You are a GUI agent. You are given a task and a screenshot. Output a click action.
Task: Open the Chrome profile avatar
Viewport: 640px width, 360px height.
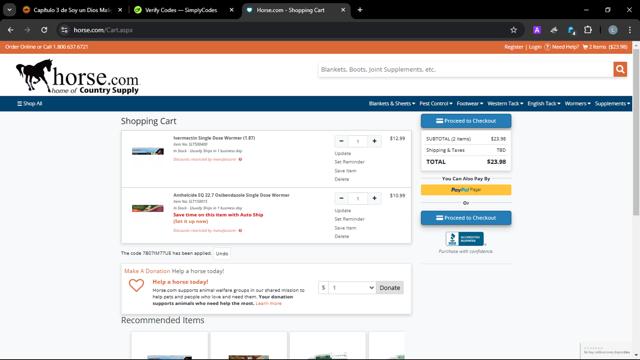tap(613, 30)
